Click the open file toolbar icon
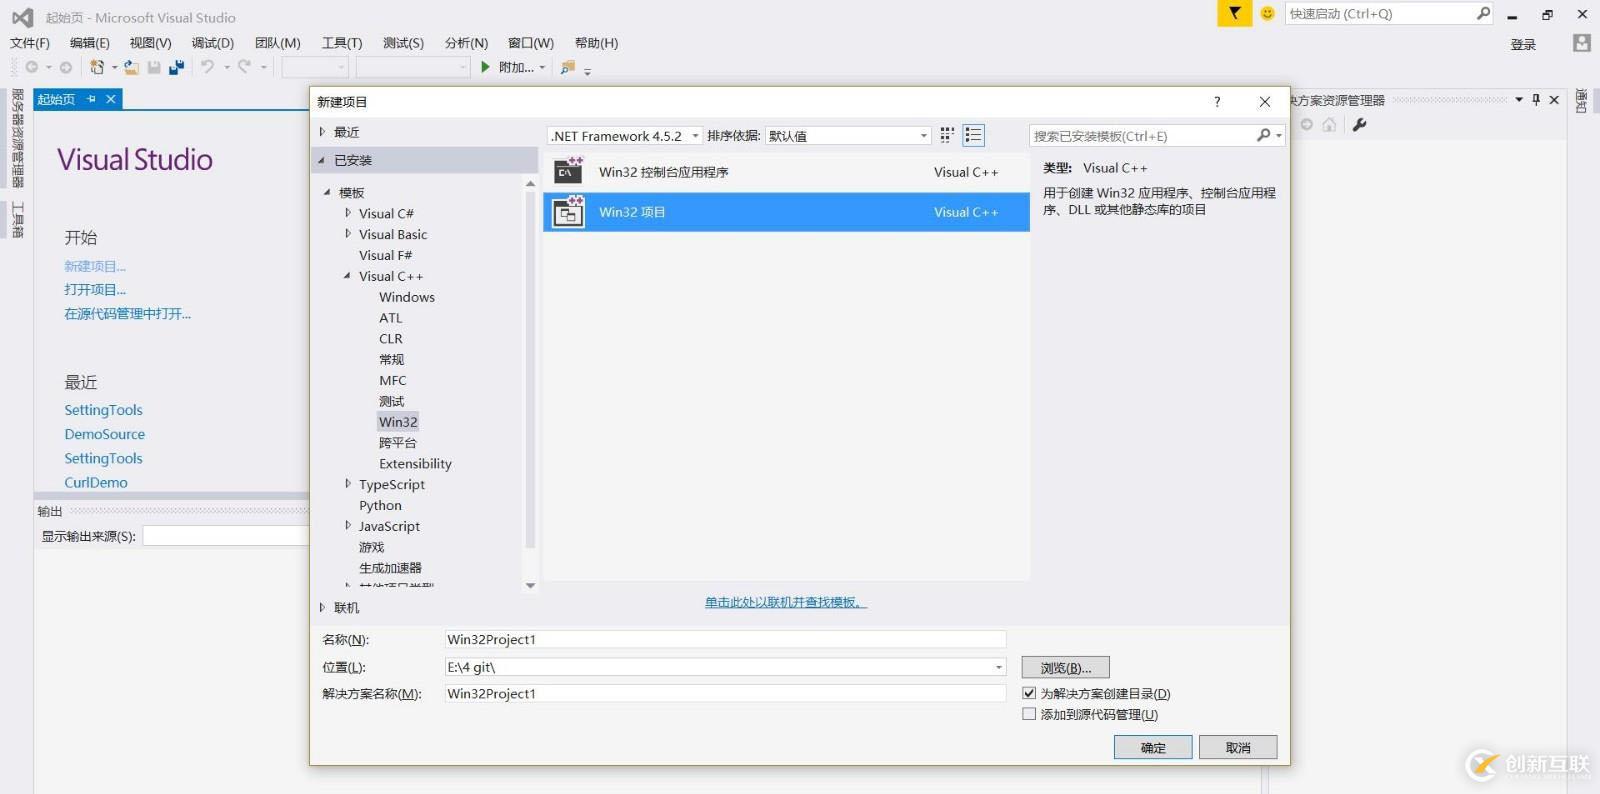The image size is (1600, 794). tap(131, 67)
